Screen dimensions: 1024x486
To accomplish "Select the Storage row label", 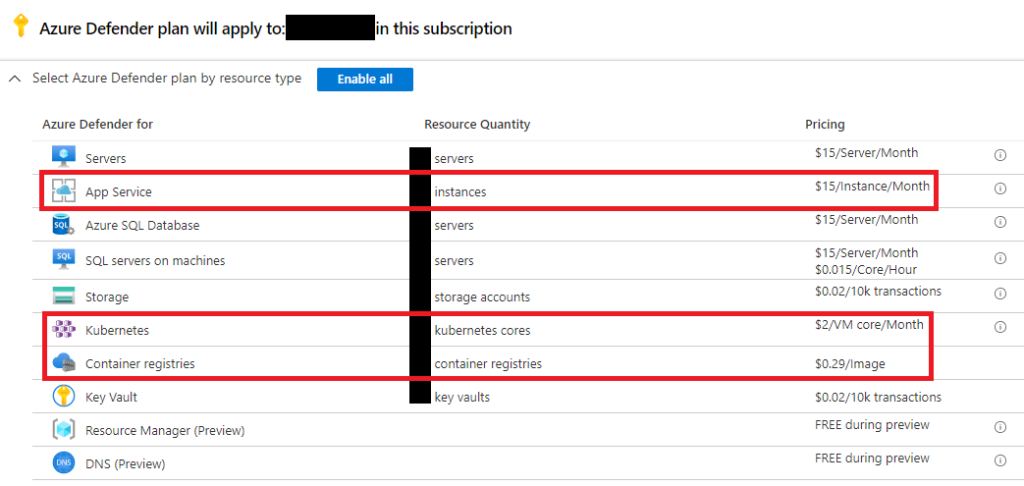I will (107, 297).
